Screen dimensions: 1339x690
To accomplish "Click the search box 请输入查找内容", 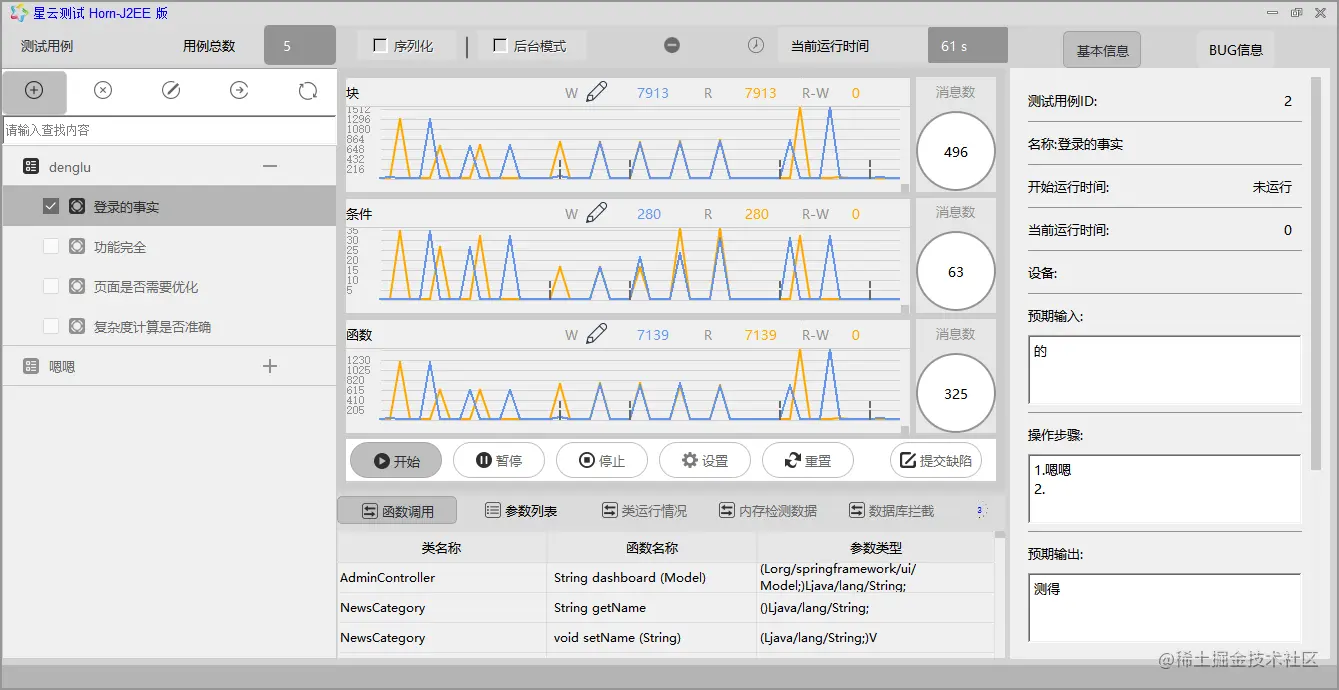I will point(169,130).
